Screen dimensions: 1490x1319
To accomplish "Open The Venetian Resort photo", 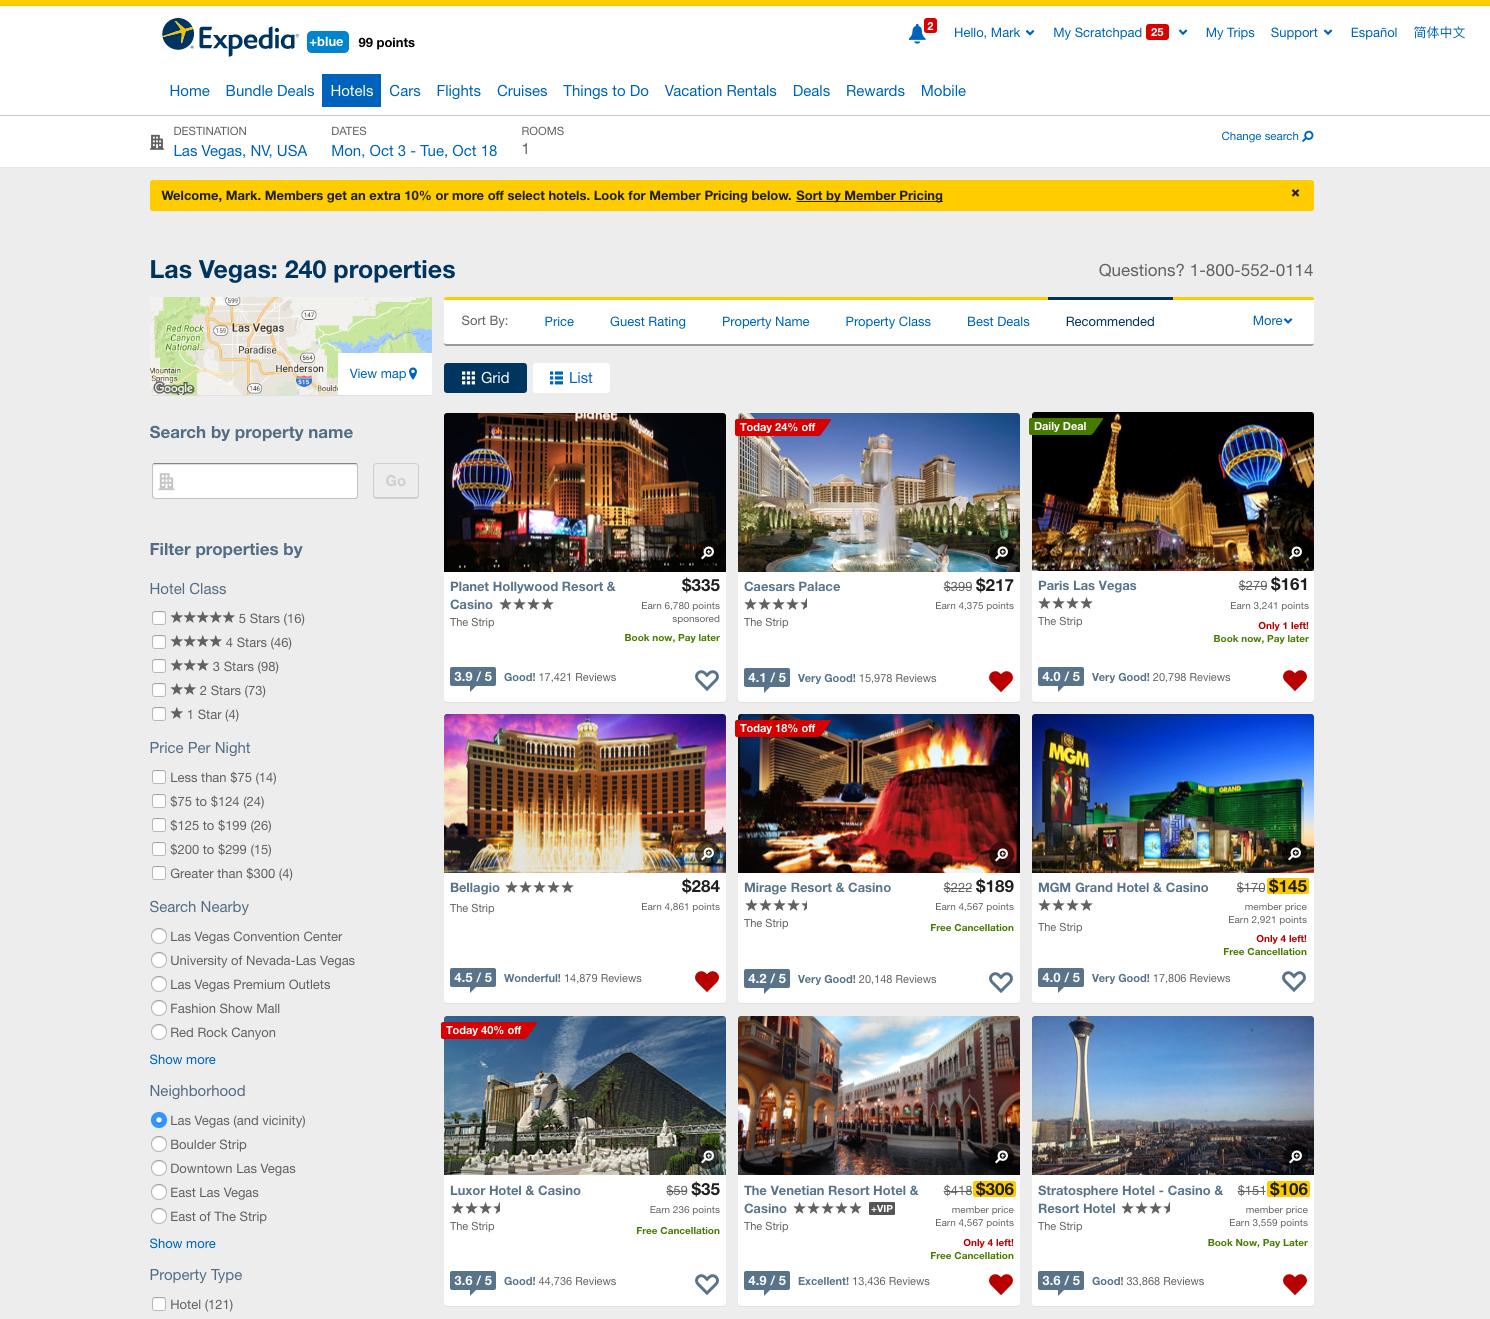I will [x=879, y=1095].
